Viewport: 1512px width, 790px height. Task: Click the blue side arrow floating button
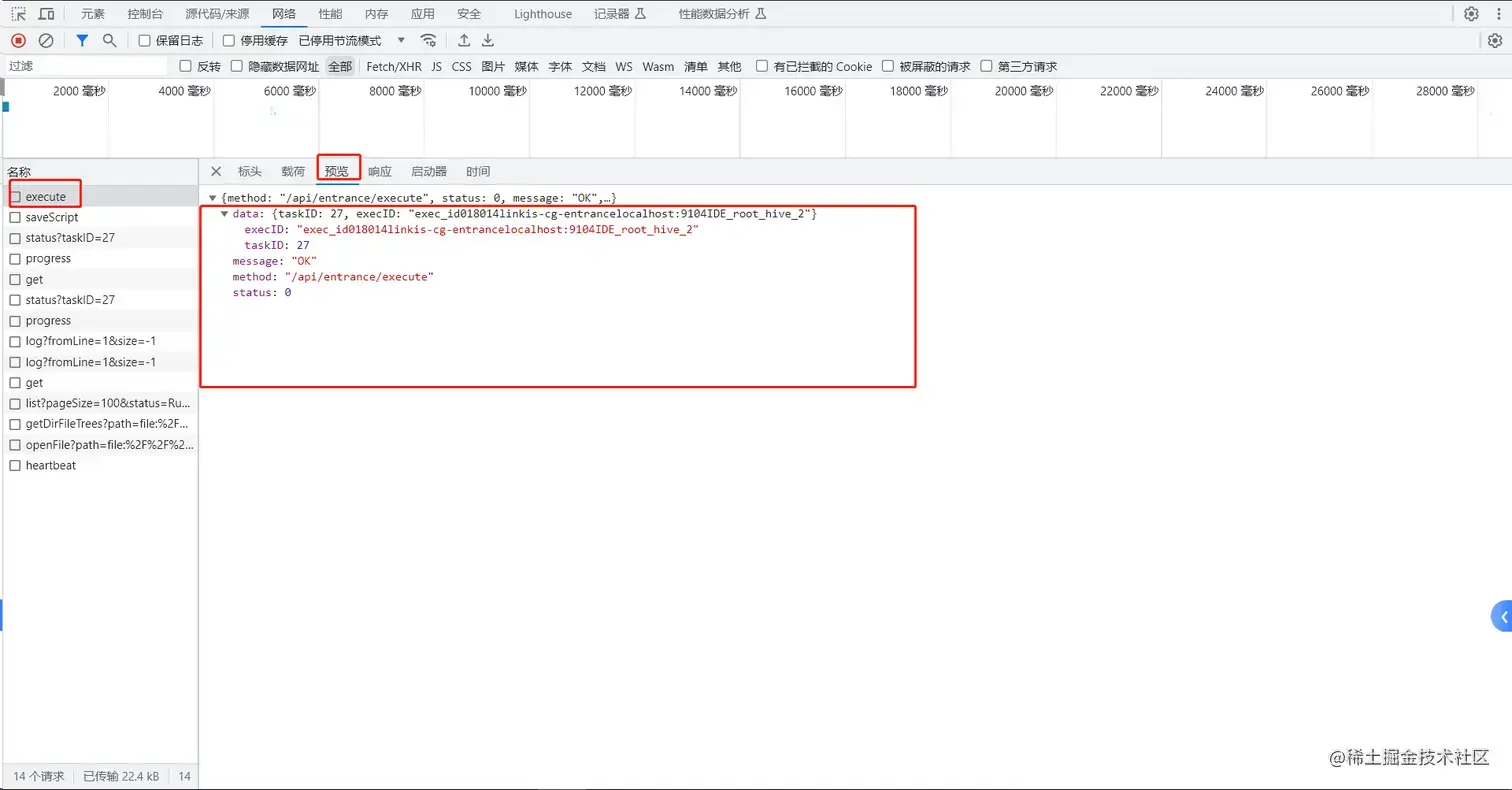click(1502, 617)
